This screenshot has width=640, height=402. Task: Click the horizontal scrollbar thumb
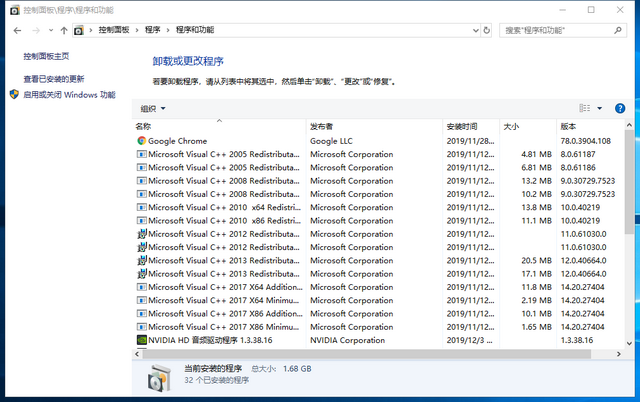coord(367,354)
